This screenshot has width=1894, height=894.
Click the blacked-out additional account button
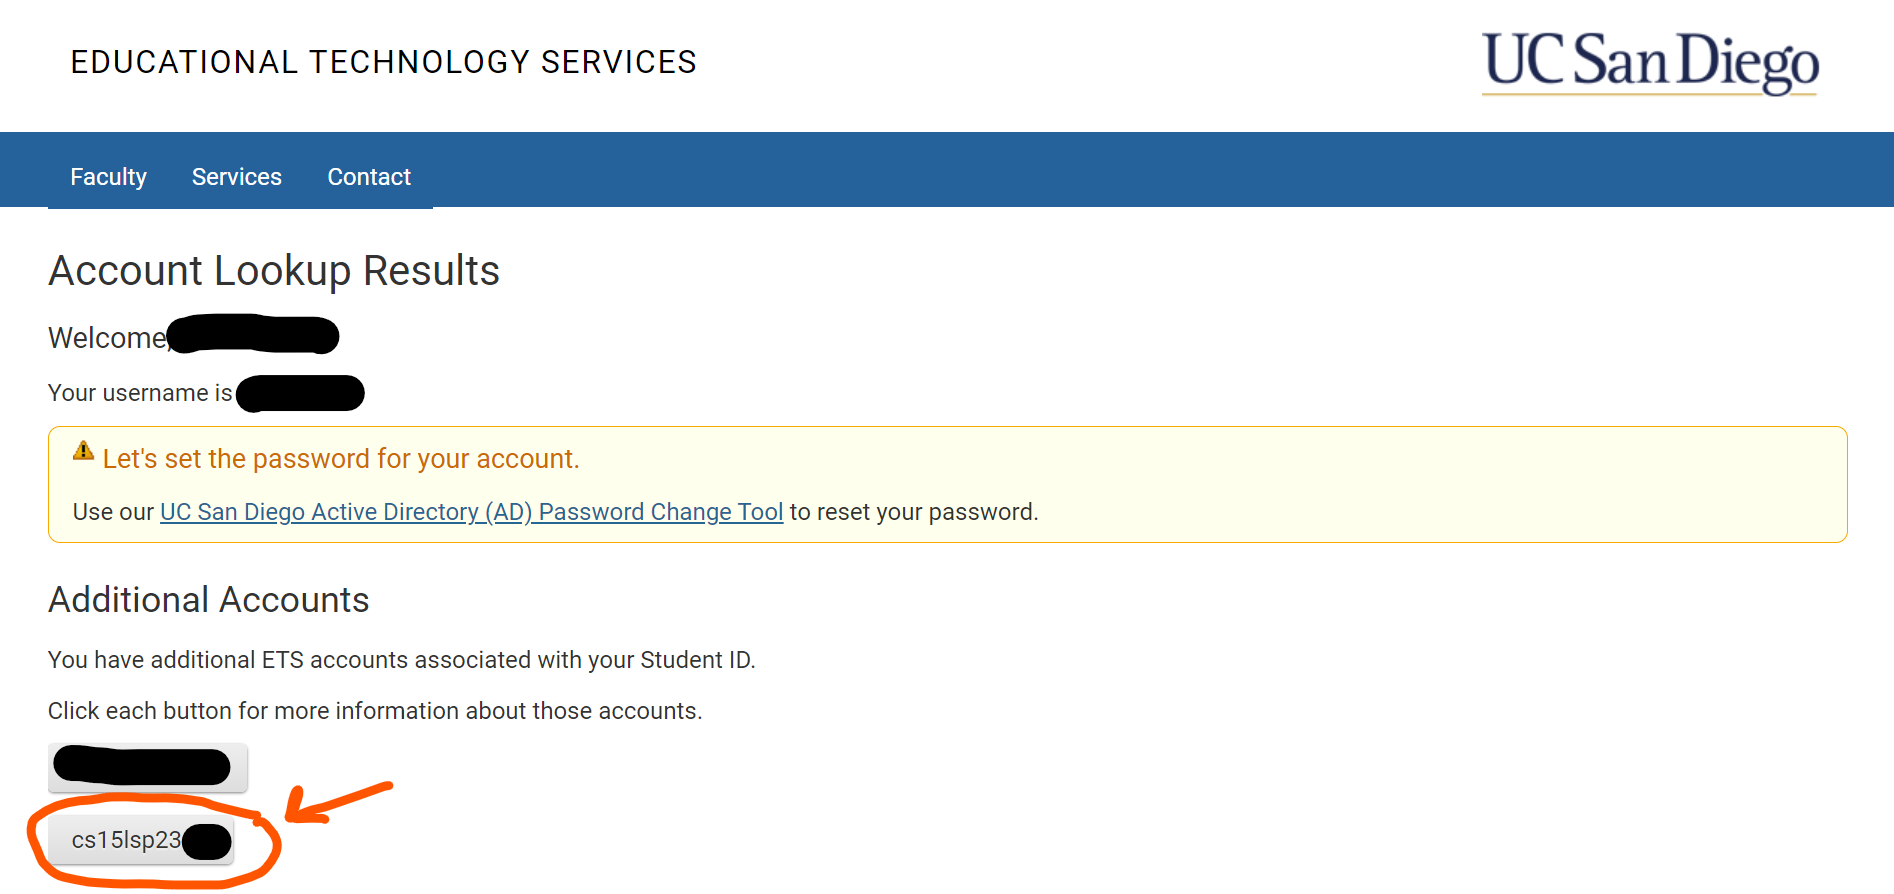[147, 767]
